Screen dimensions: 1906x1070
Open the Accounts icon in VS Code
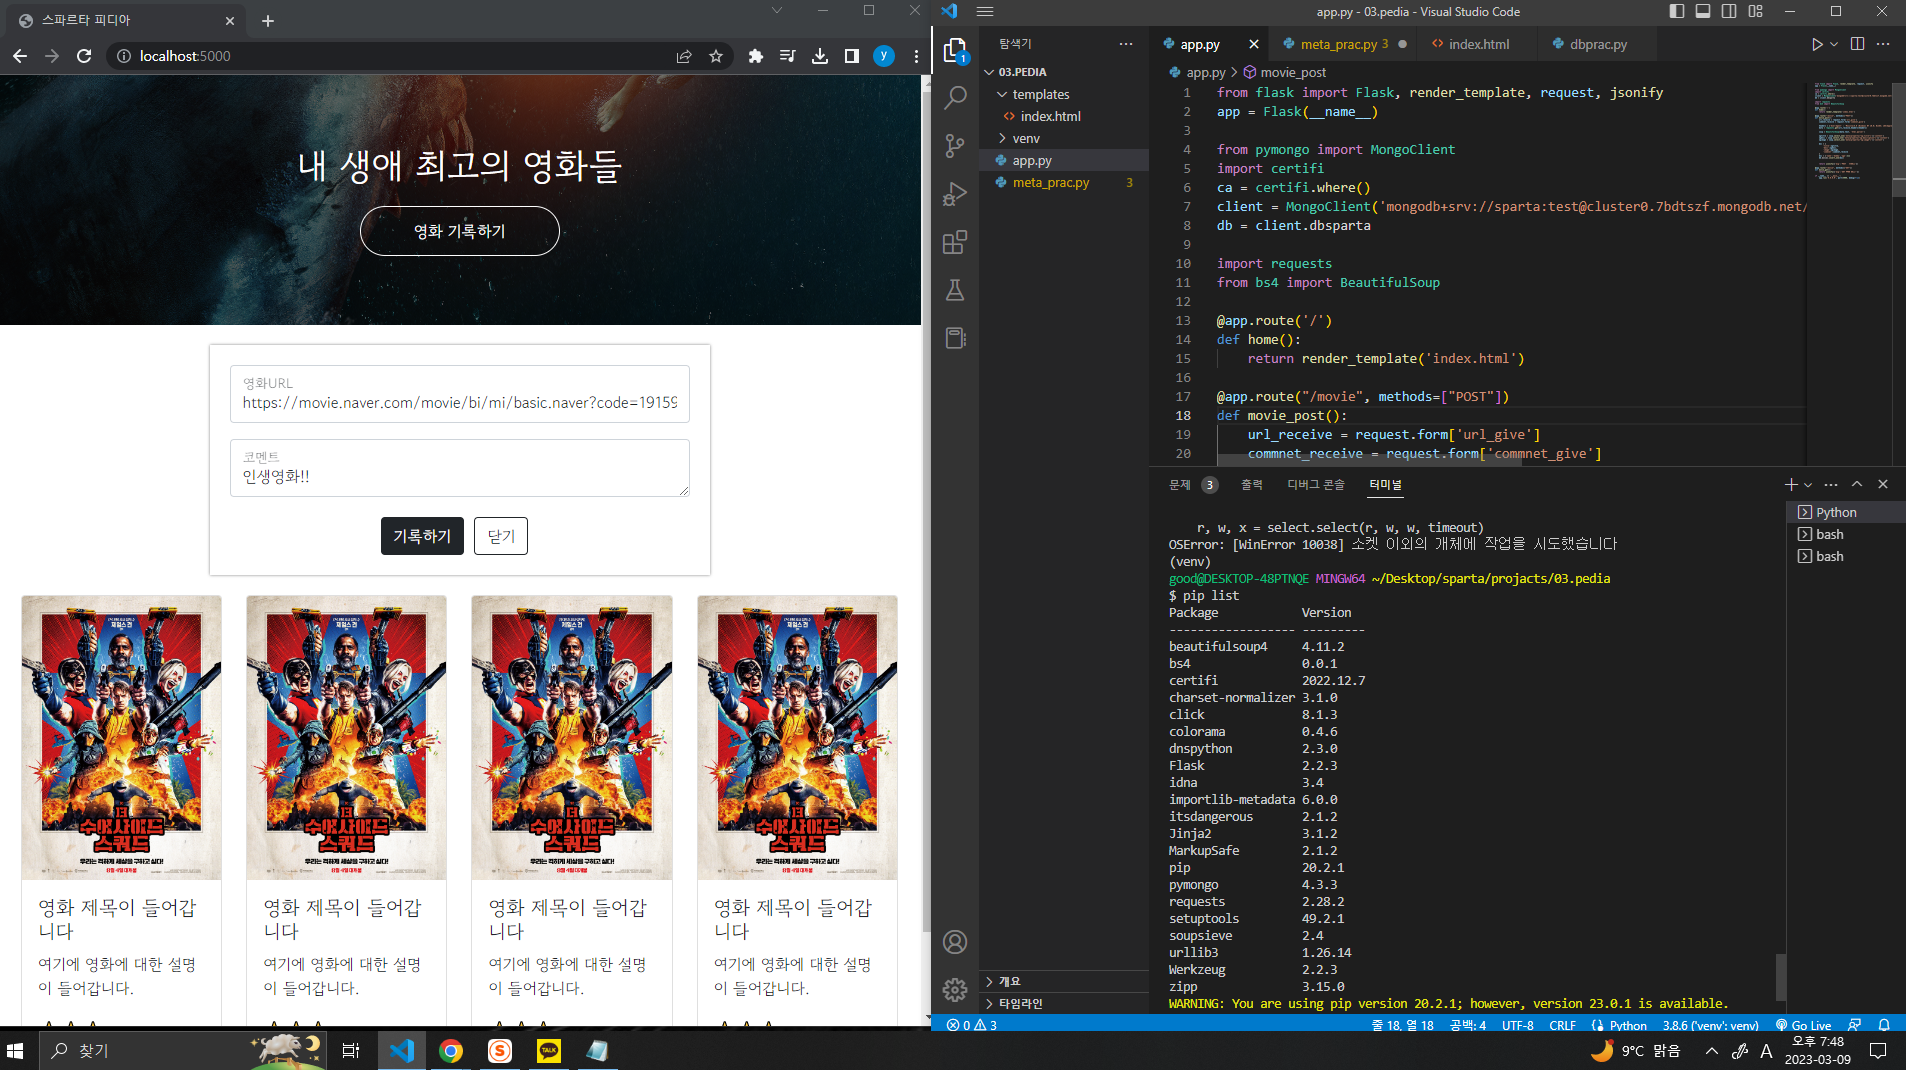click(x=955, y=942)
